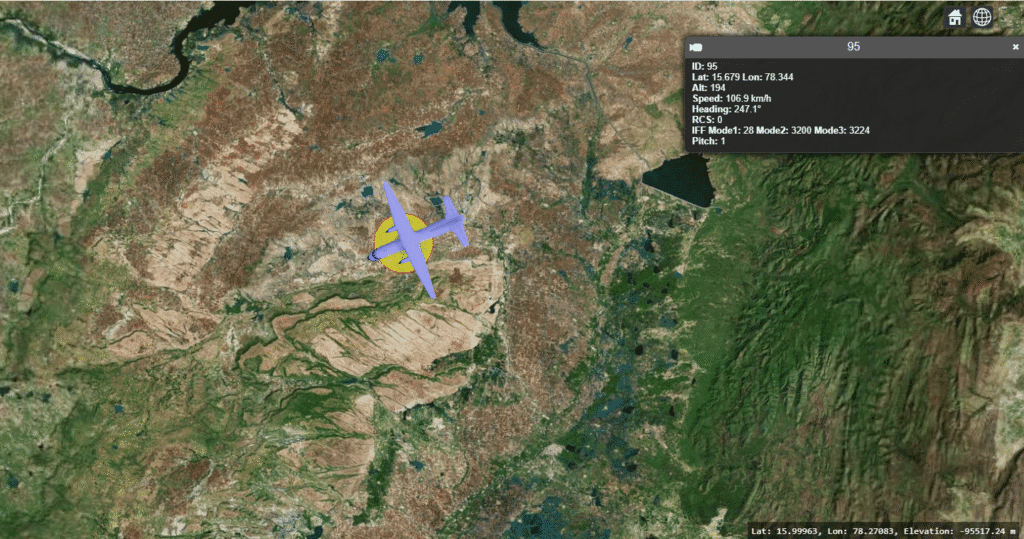Click the "Pitch: 1" text
The width and height of the screenshot is (1024, 539).
[x=709, y=142]
